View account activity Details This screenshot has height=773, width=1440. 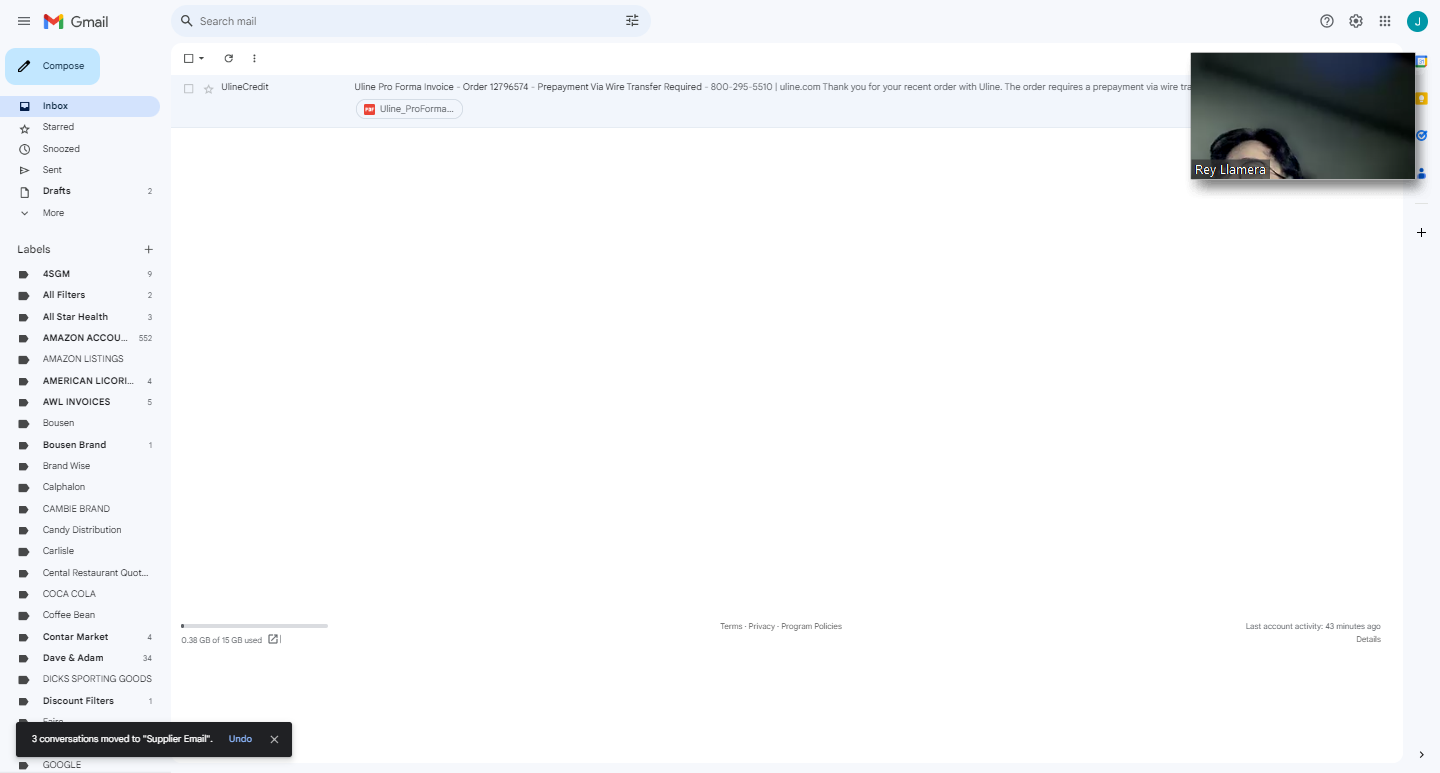point(1368,639)
